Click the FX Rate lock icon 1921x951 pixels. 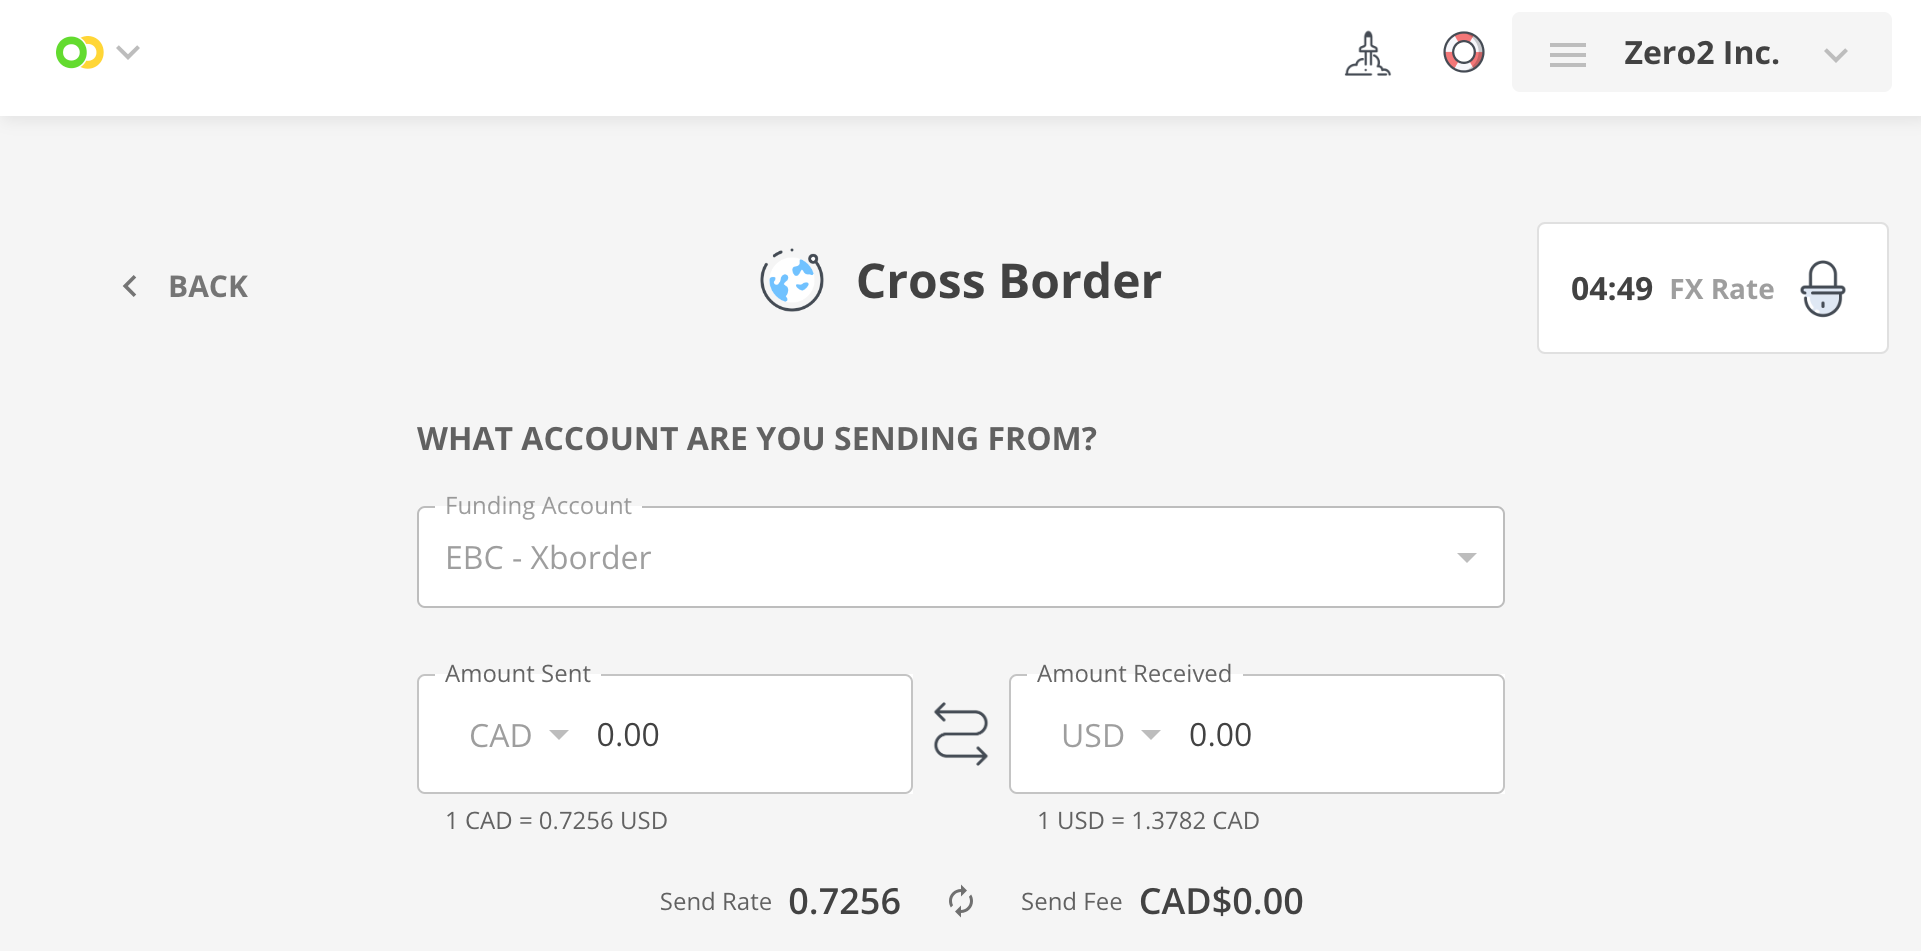[x=1823, y=289]
